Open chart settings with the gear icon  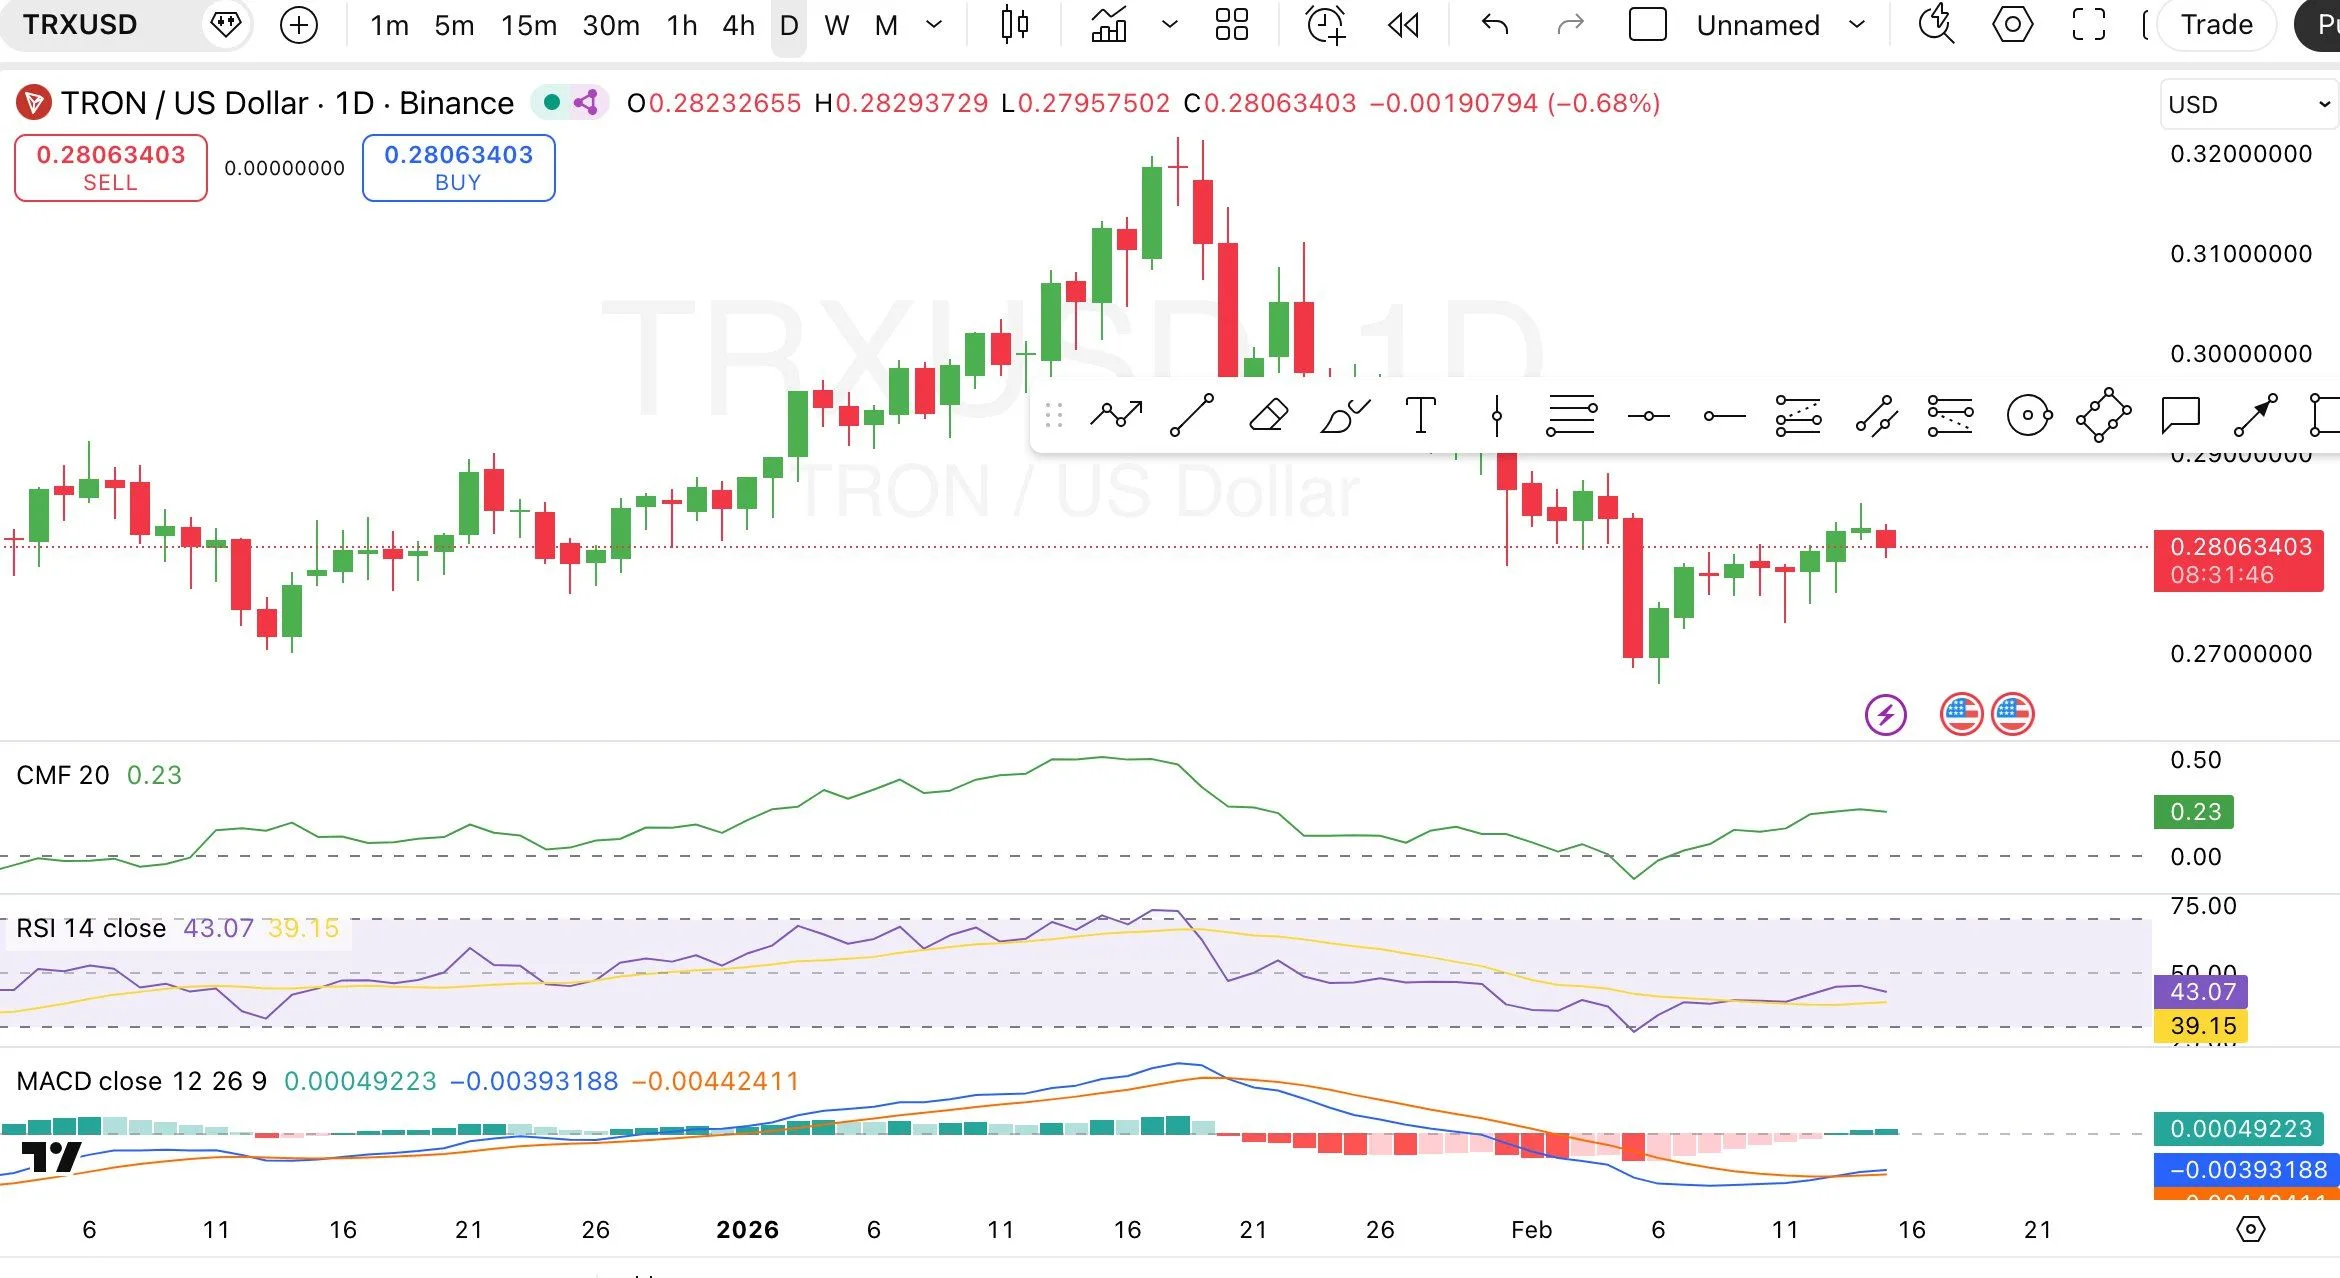2012,25
